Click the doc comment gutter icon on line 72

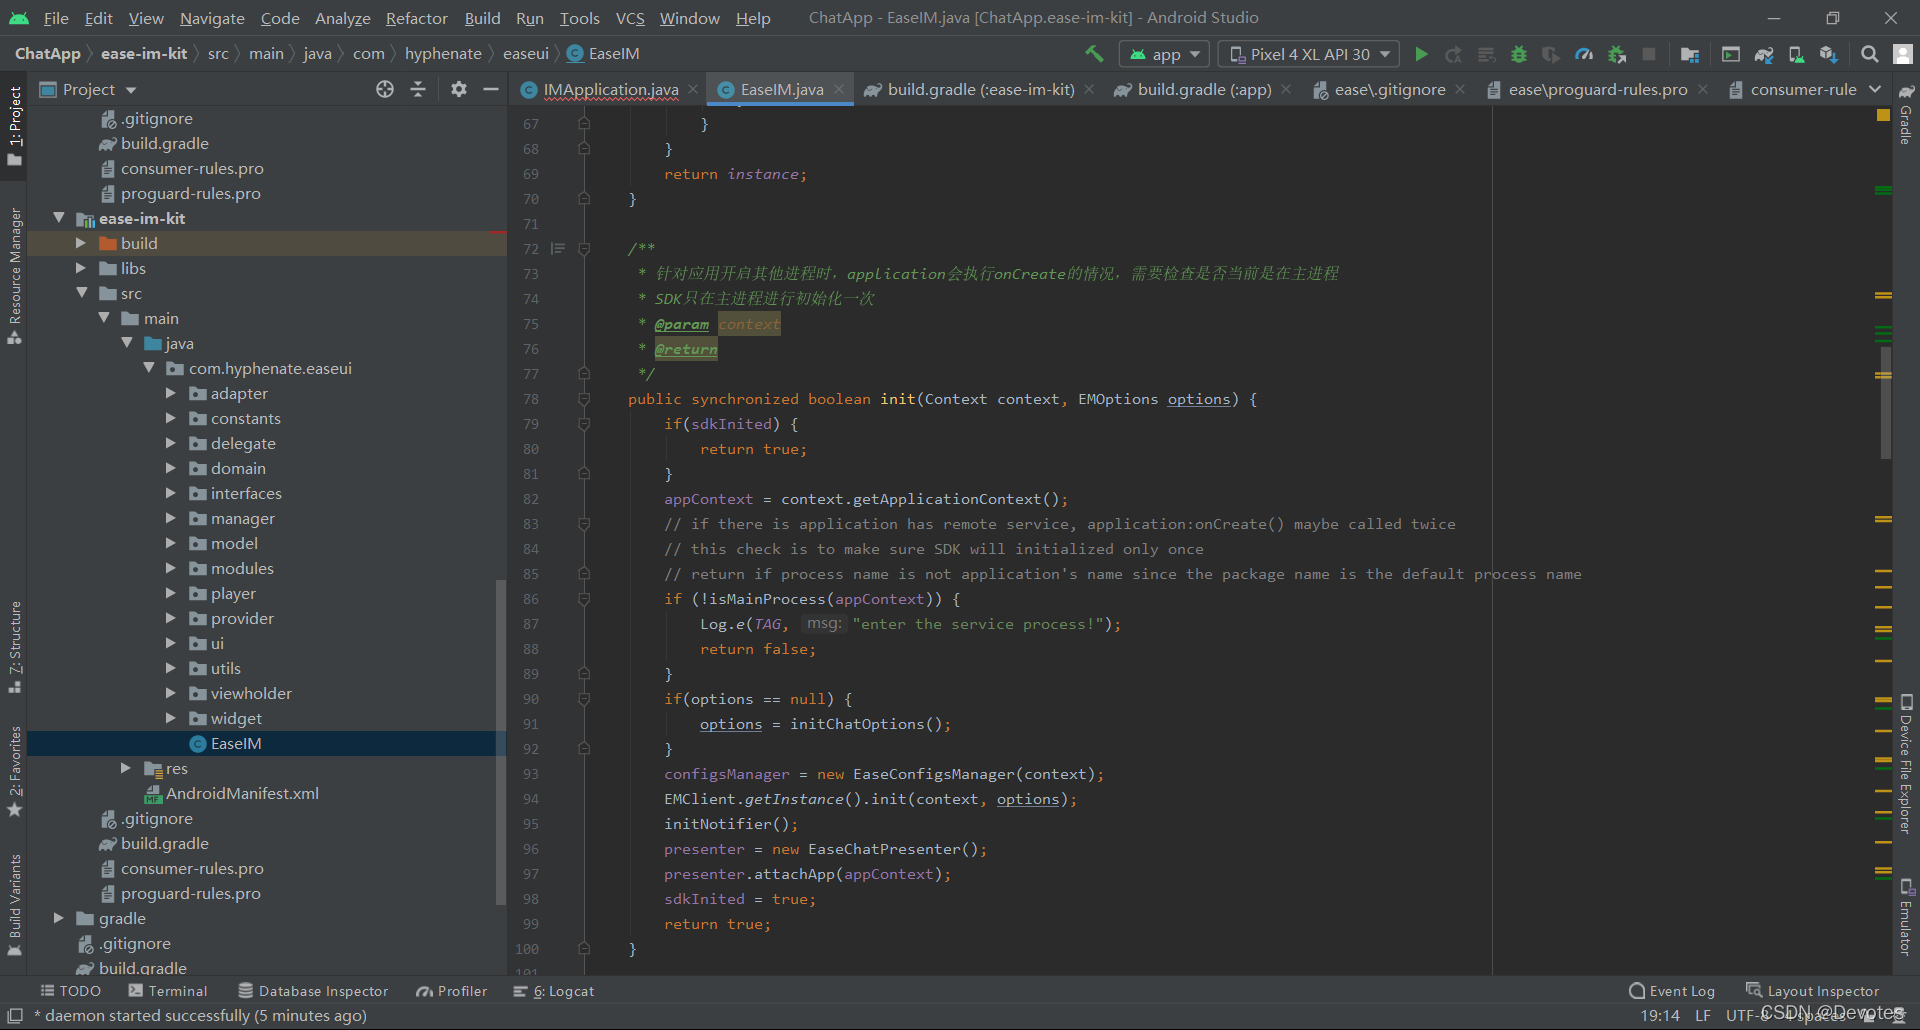click(x=558, y=249)
